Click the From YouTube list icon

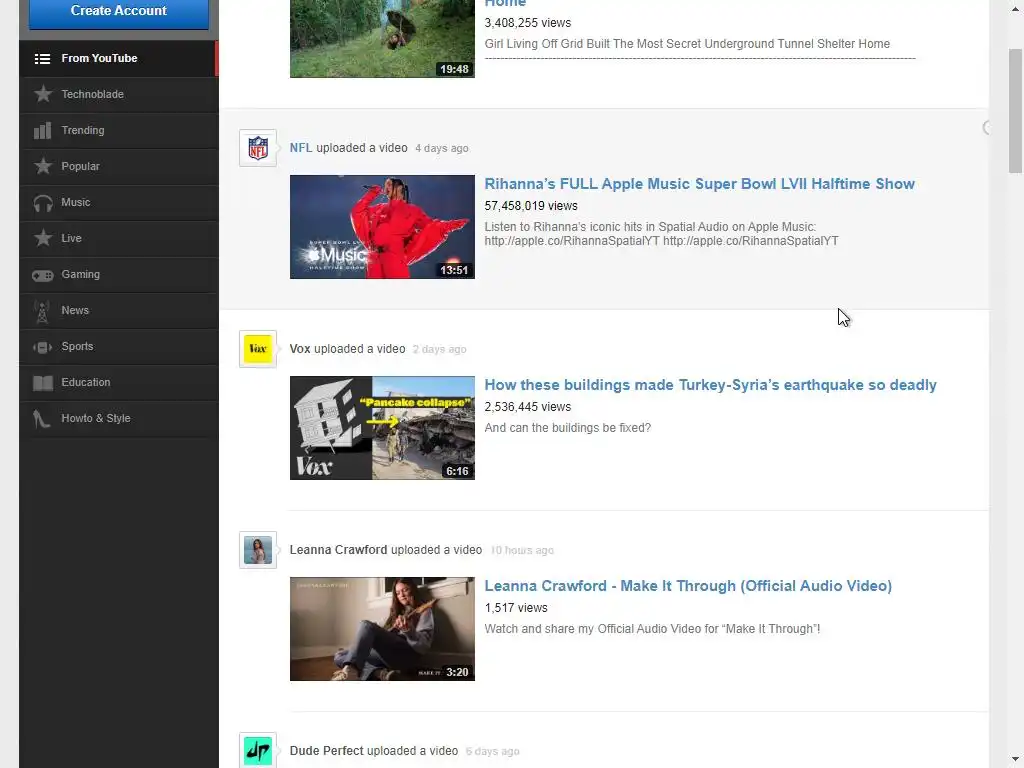[42, 59]
